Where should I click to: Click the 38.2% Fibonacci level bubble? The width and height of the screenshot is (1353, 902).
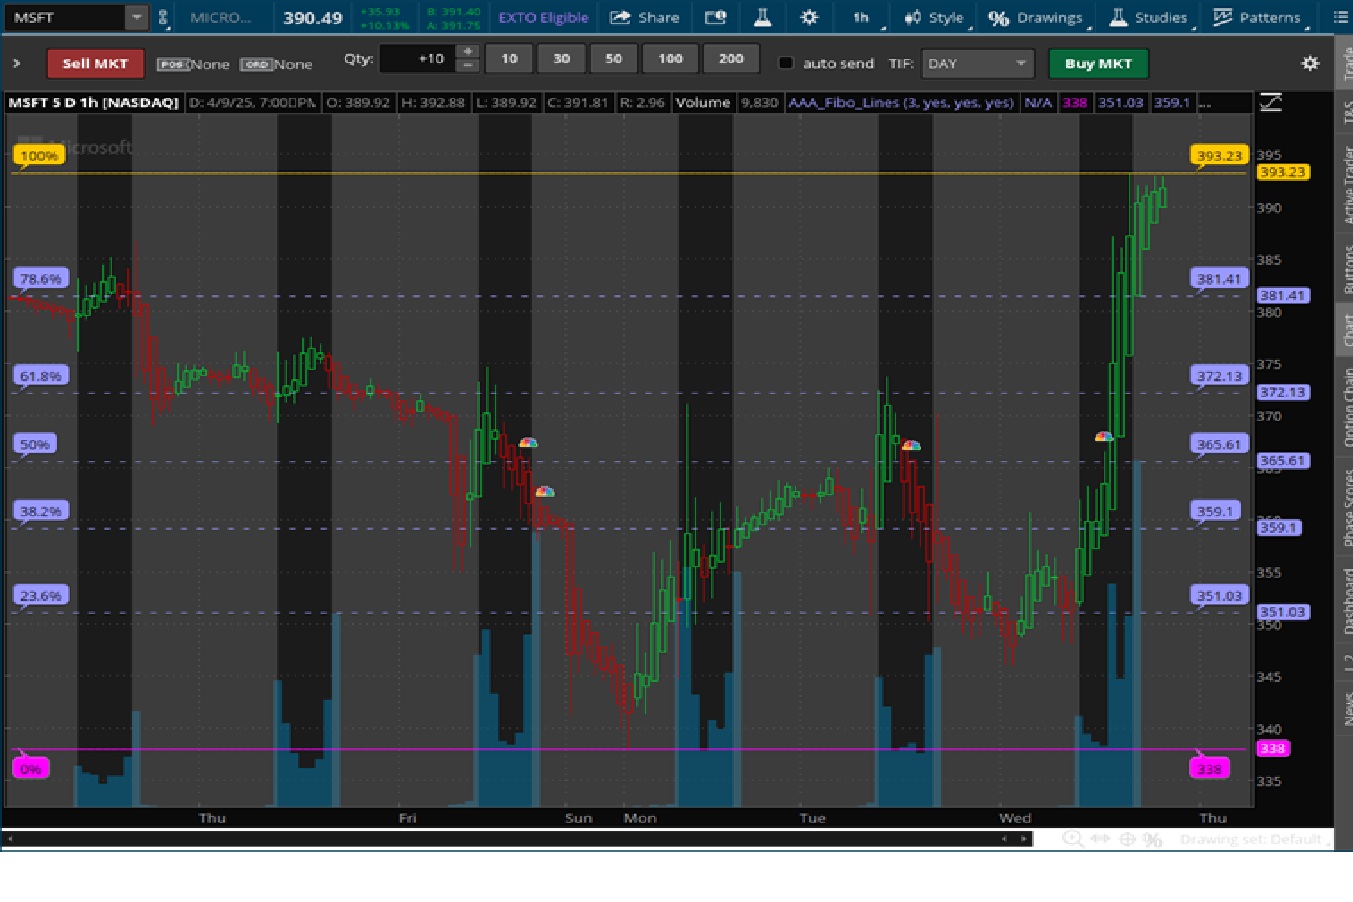(41, 511)
